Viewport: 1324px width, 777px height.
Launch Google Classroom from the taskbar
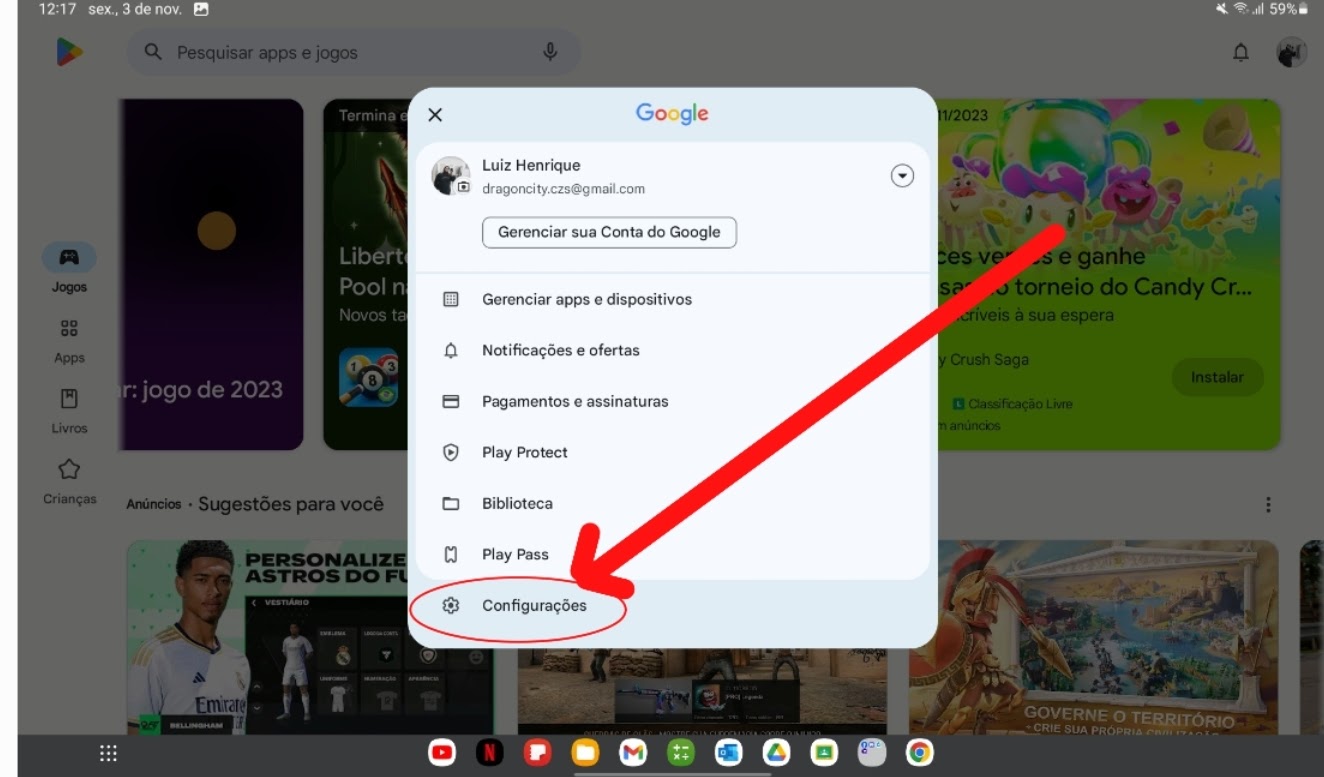coord(824,753)
